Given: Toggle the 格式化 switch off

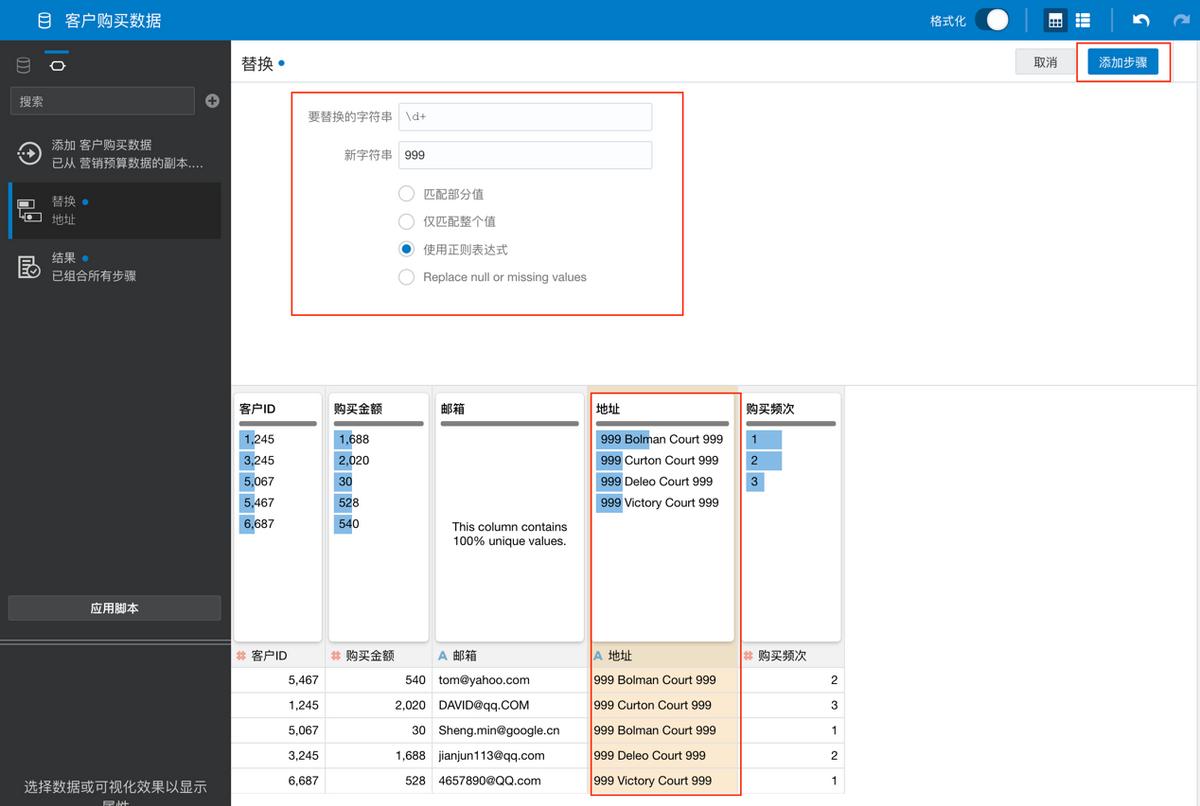Looking at the screenshot, I should 992,19.
